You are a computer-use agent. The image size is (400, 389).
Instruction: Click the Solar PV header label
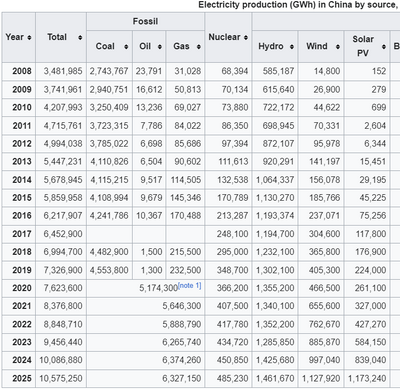[363, 46]
